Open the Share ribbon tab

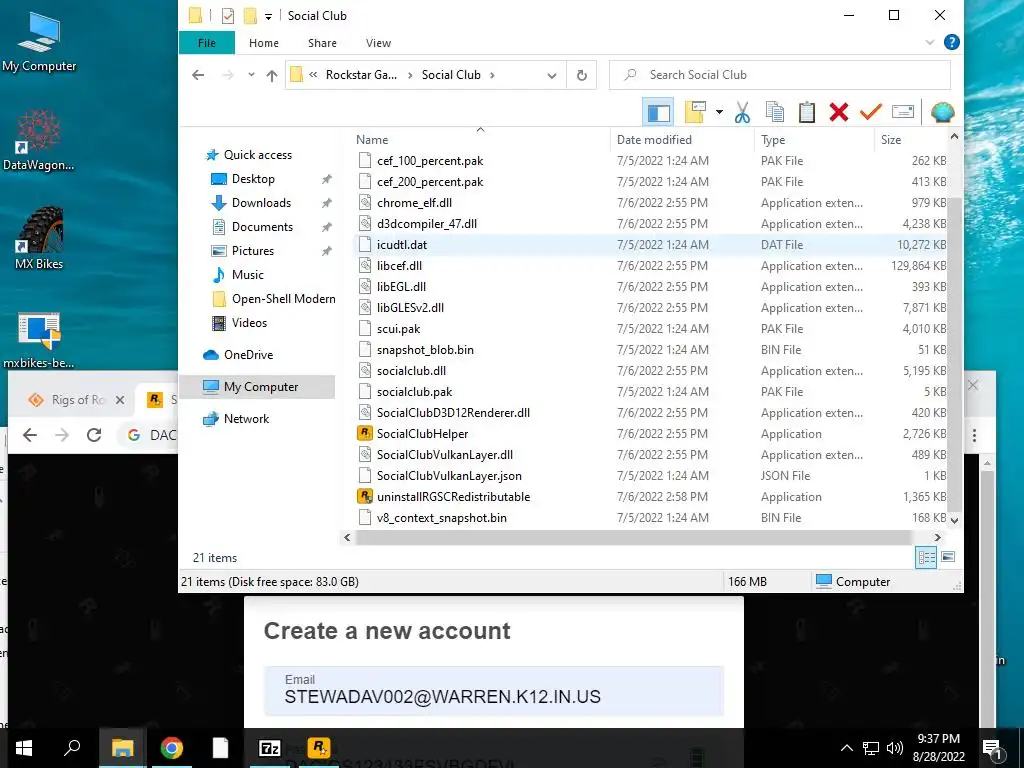tap(323, 43)
